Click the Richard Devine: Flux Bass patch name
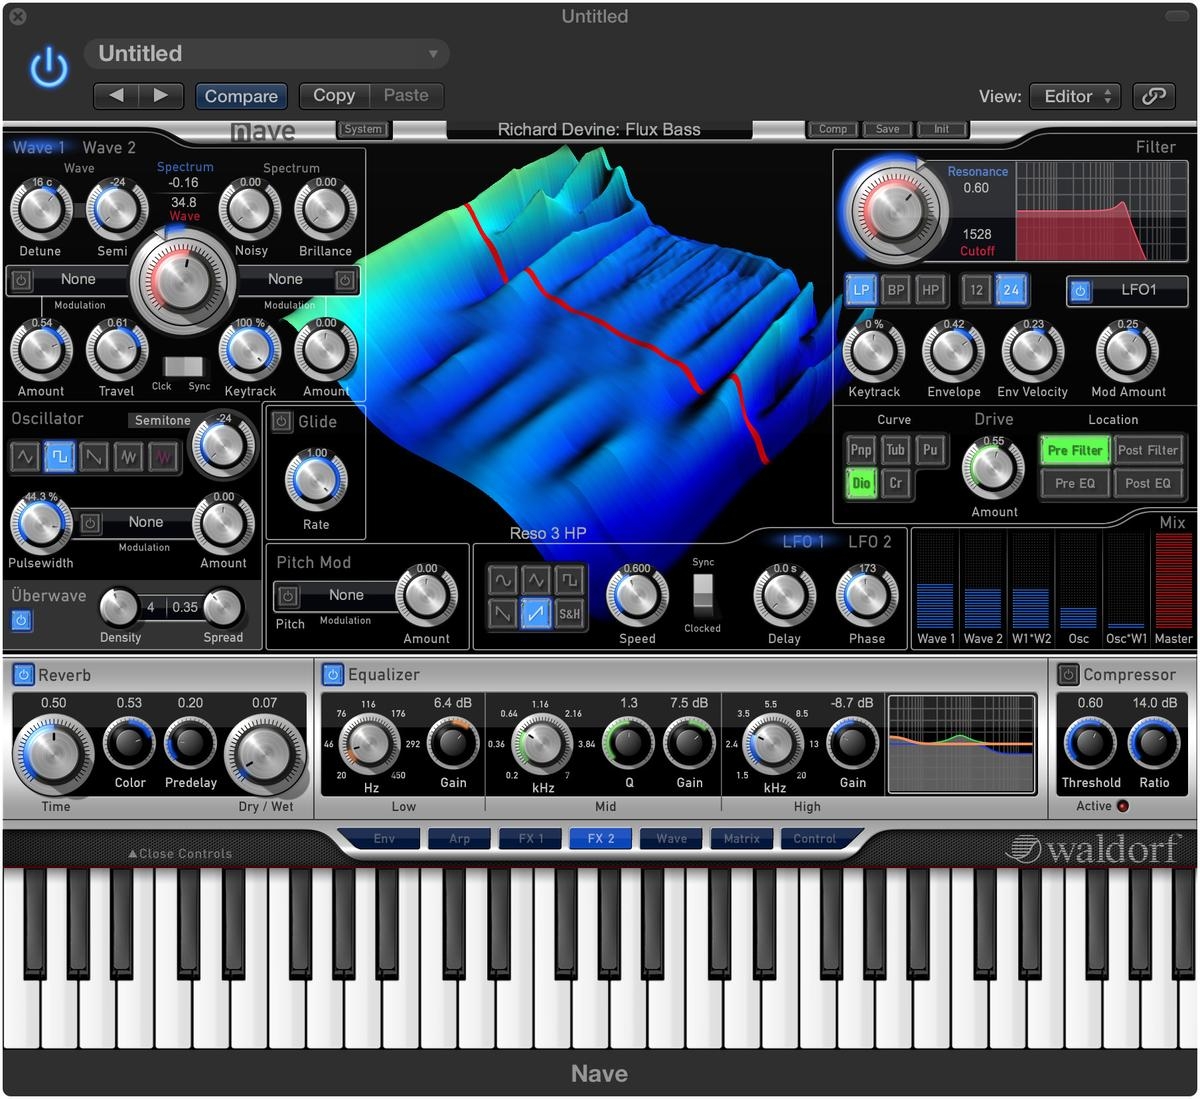 [599, 129]
